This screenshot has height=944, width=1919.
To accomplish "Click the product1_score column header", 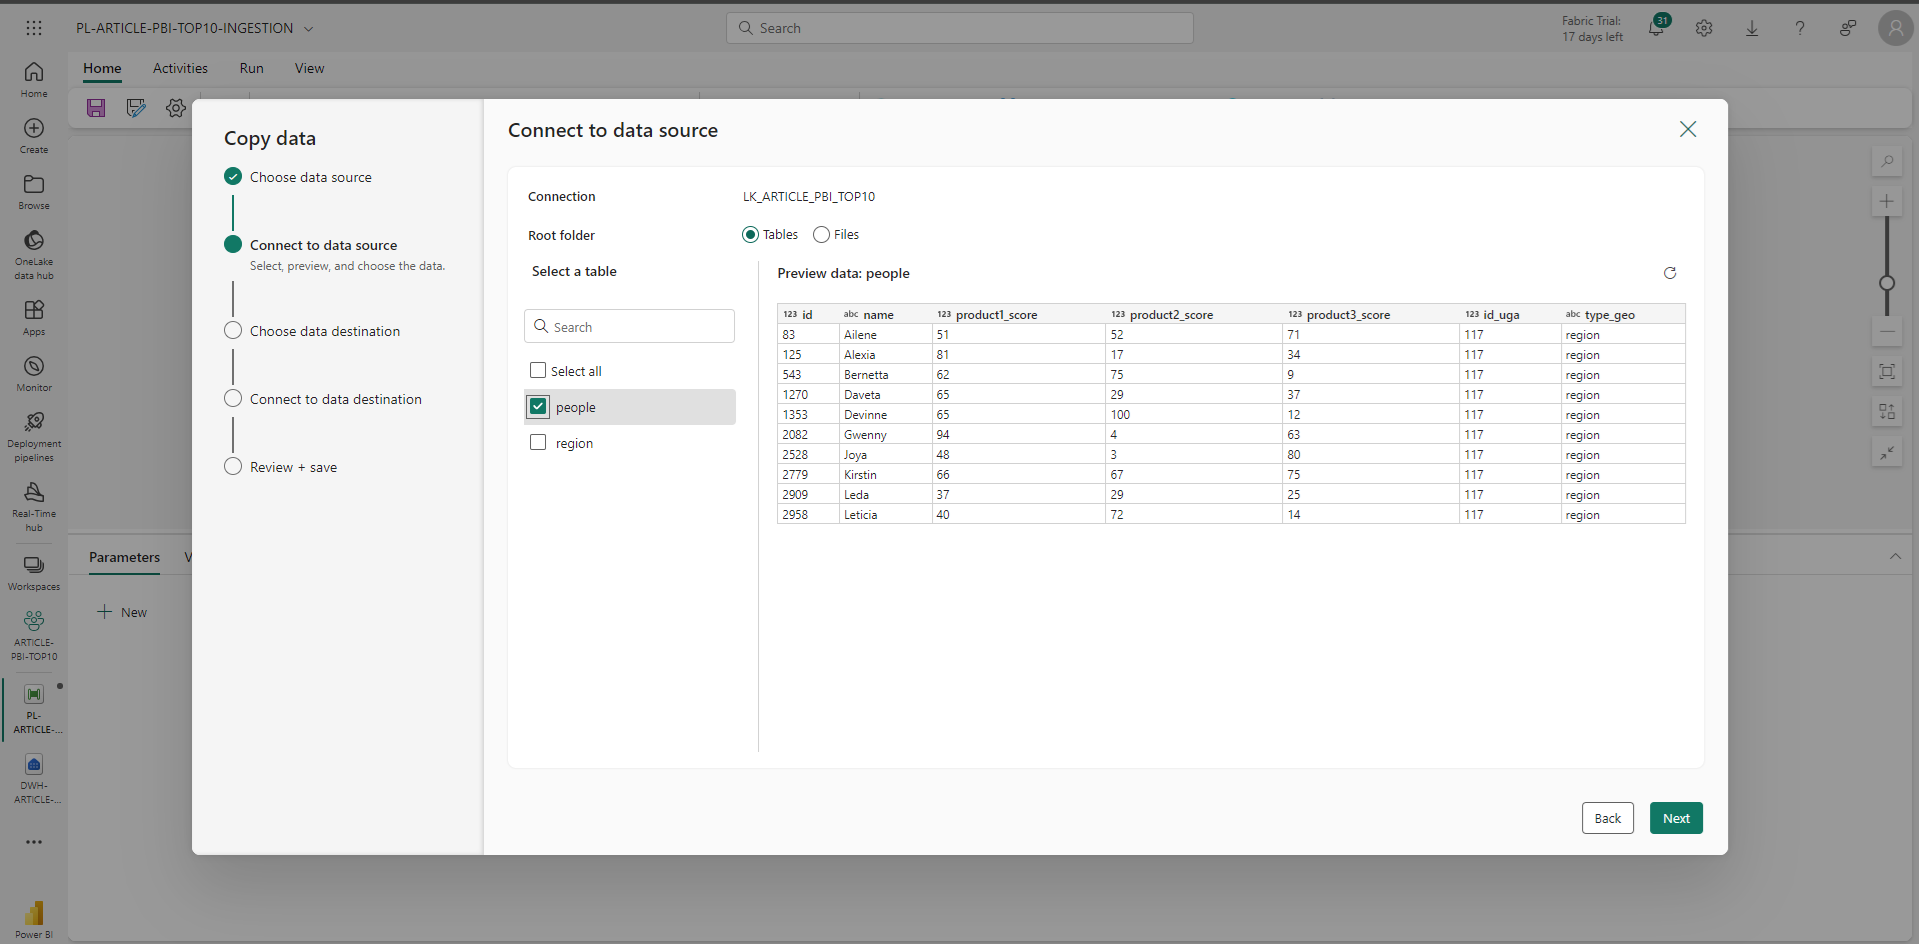I will point(1018,314).
